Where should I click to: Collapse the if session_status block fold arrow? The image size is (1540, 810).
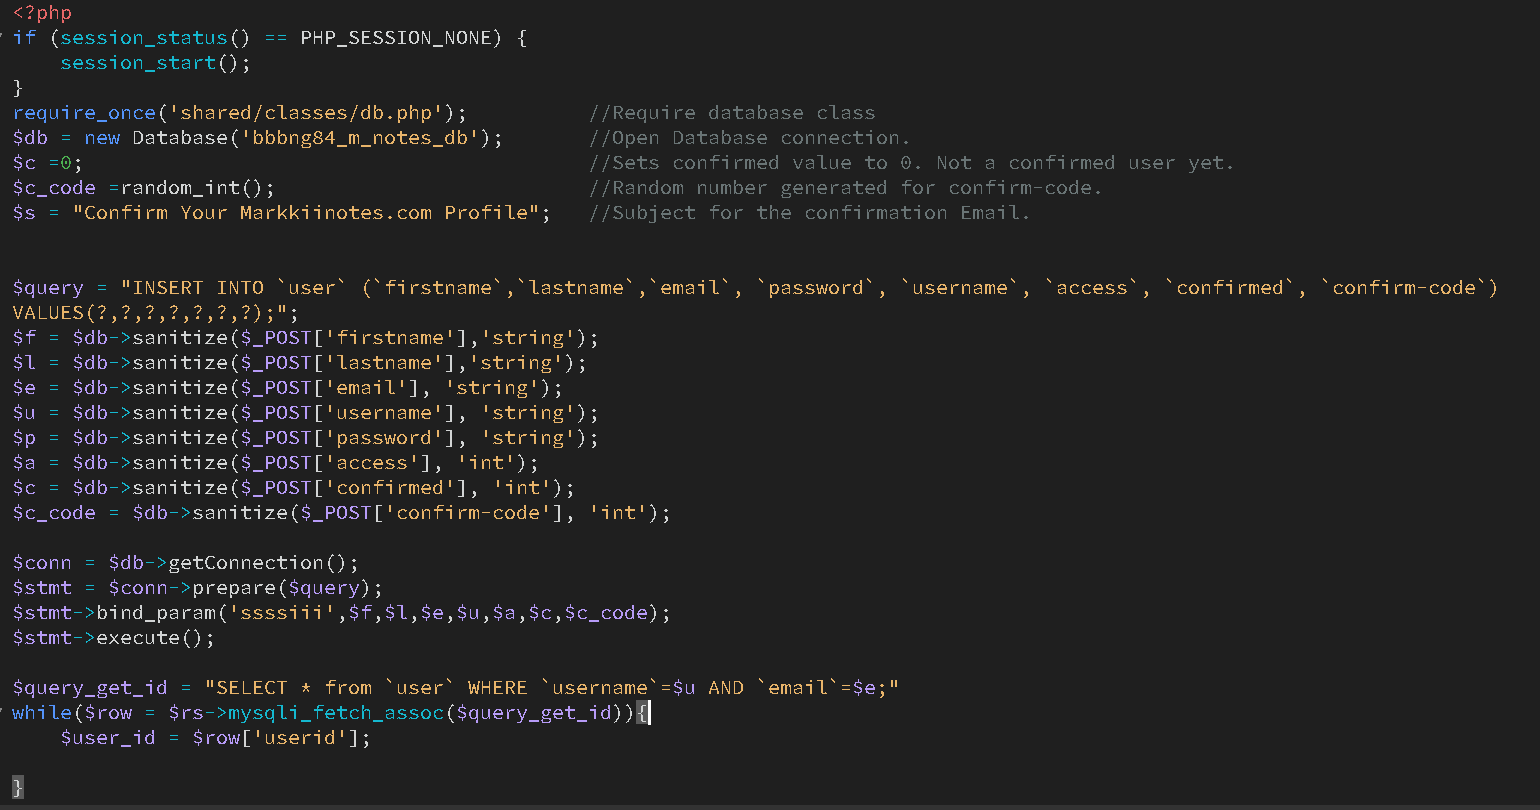click(x=4, y=38)
